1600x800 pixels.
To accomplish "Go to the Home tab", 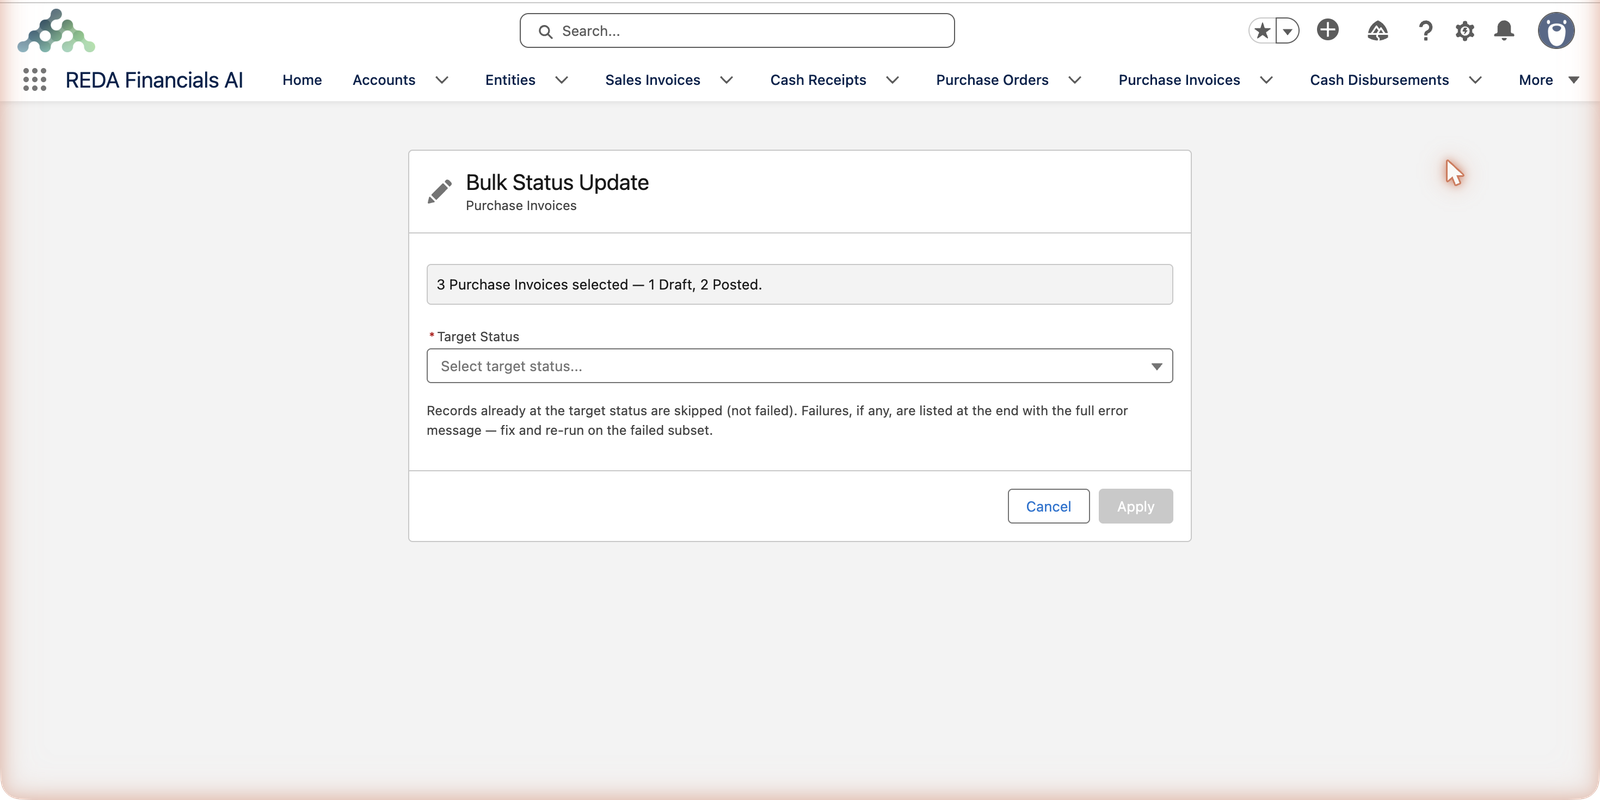I will (302, 80).
